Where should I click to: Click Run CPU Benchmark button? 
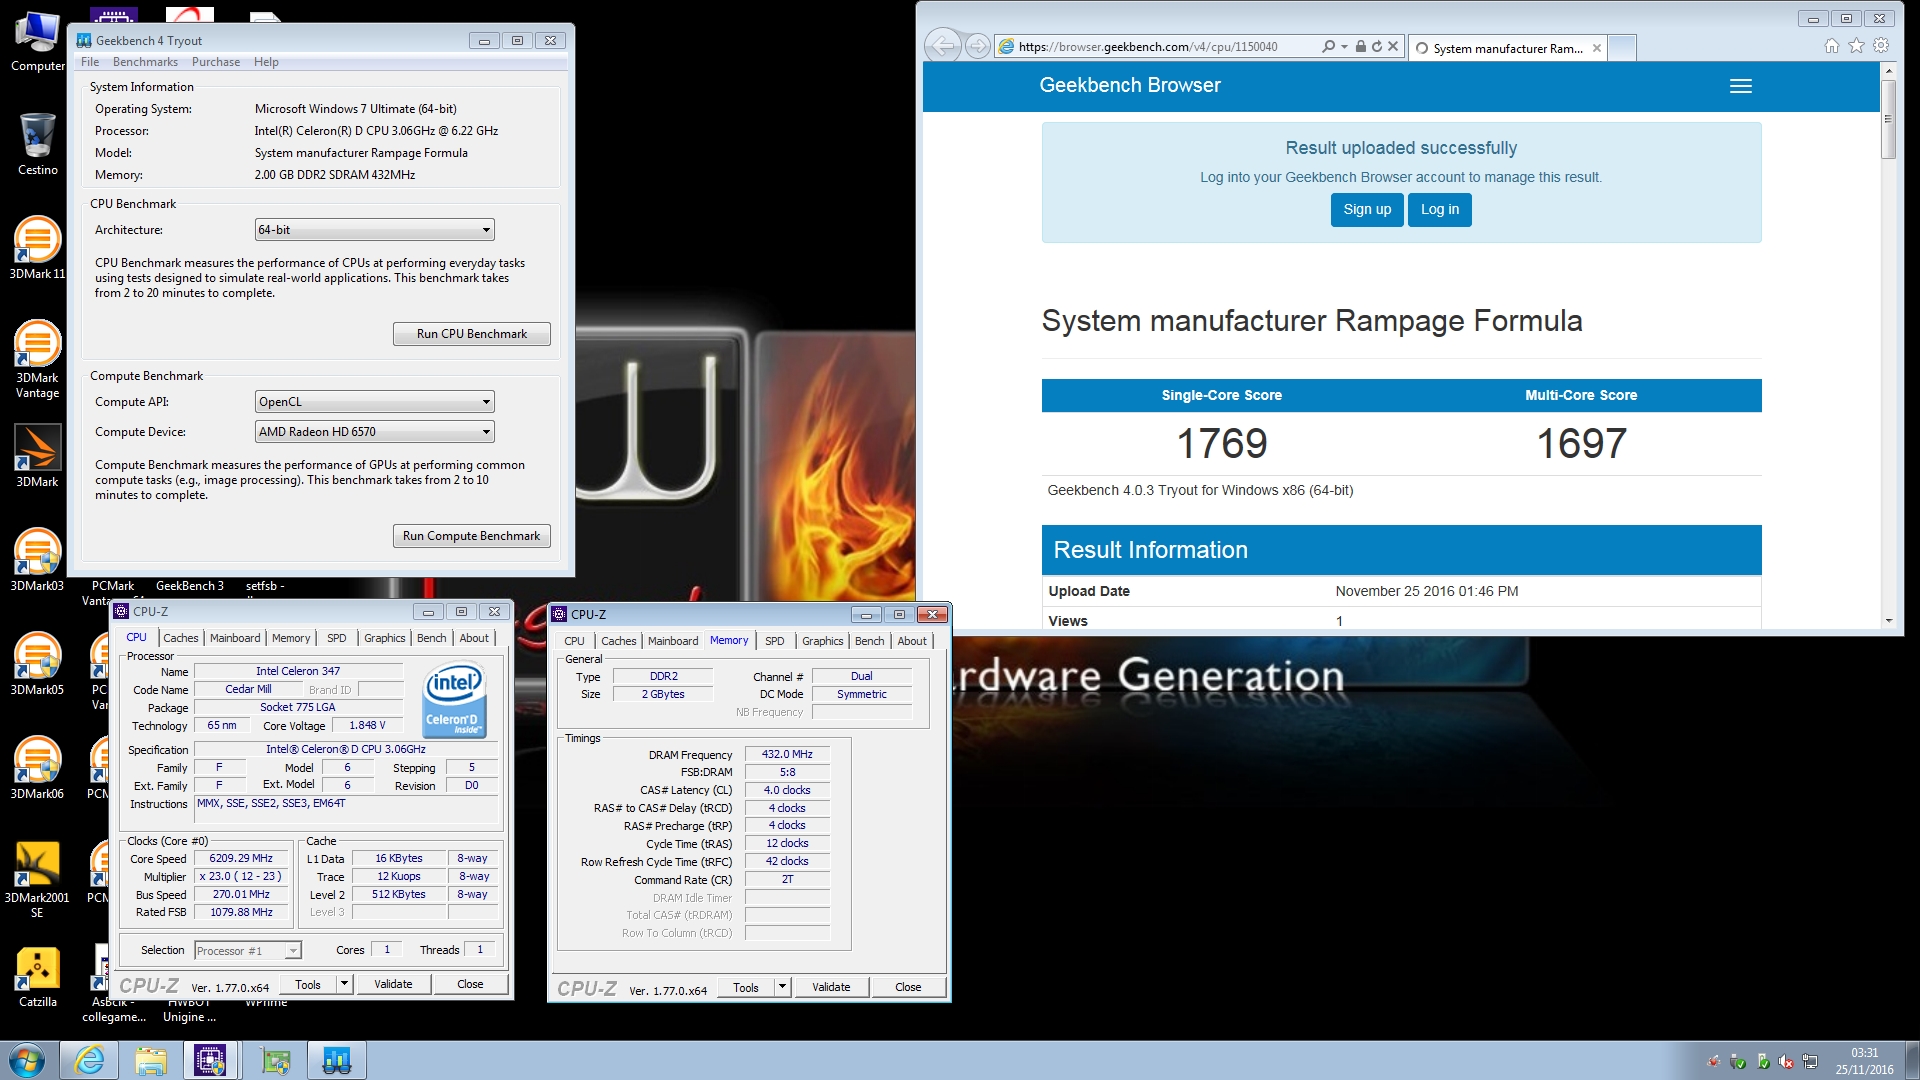(472, 334)
